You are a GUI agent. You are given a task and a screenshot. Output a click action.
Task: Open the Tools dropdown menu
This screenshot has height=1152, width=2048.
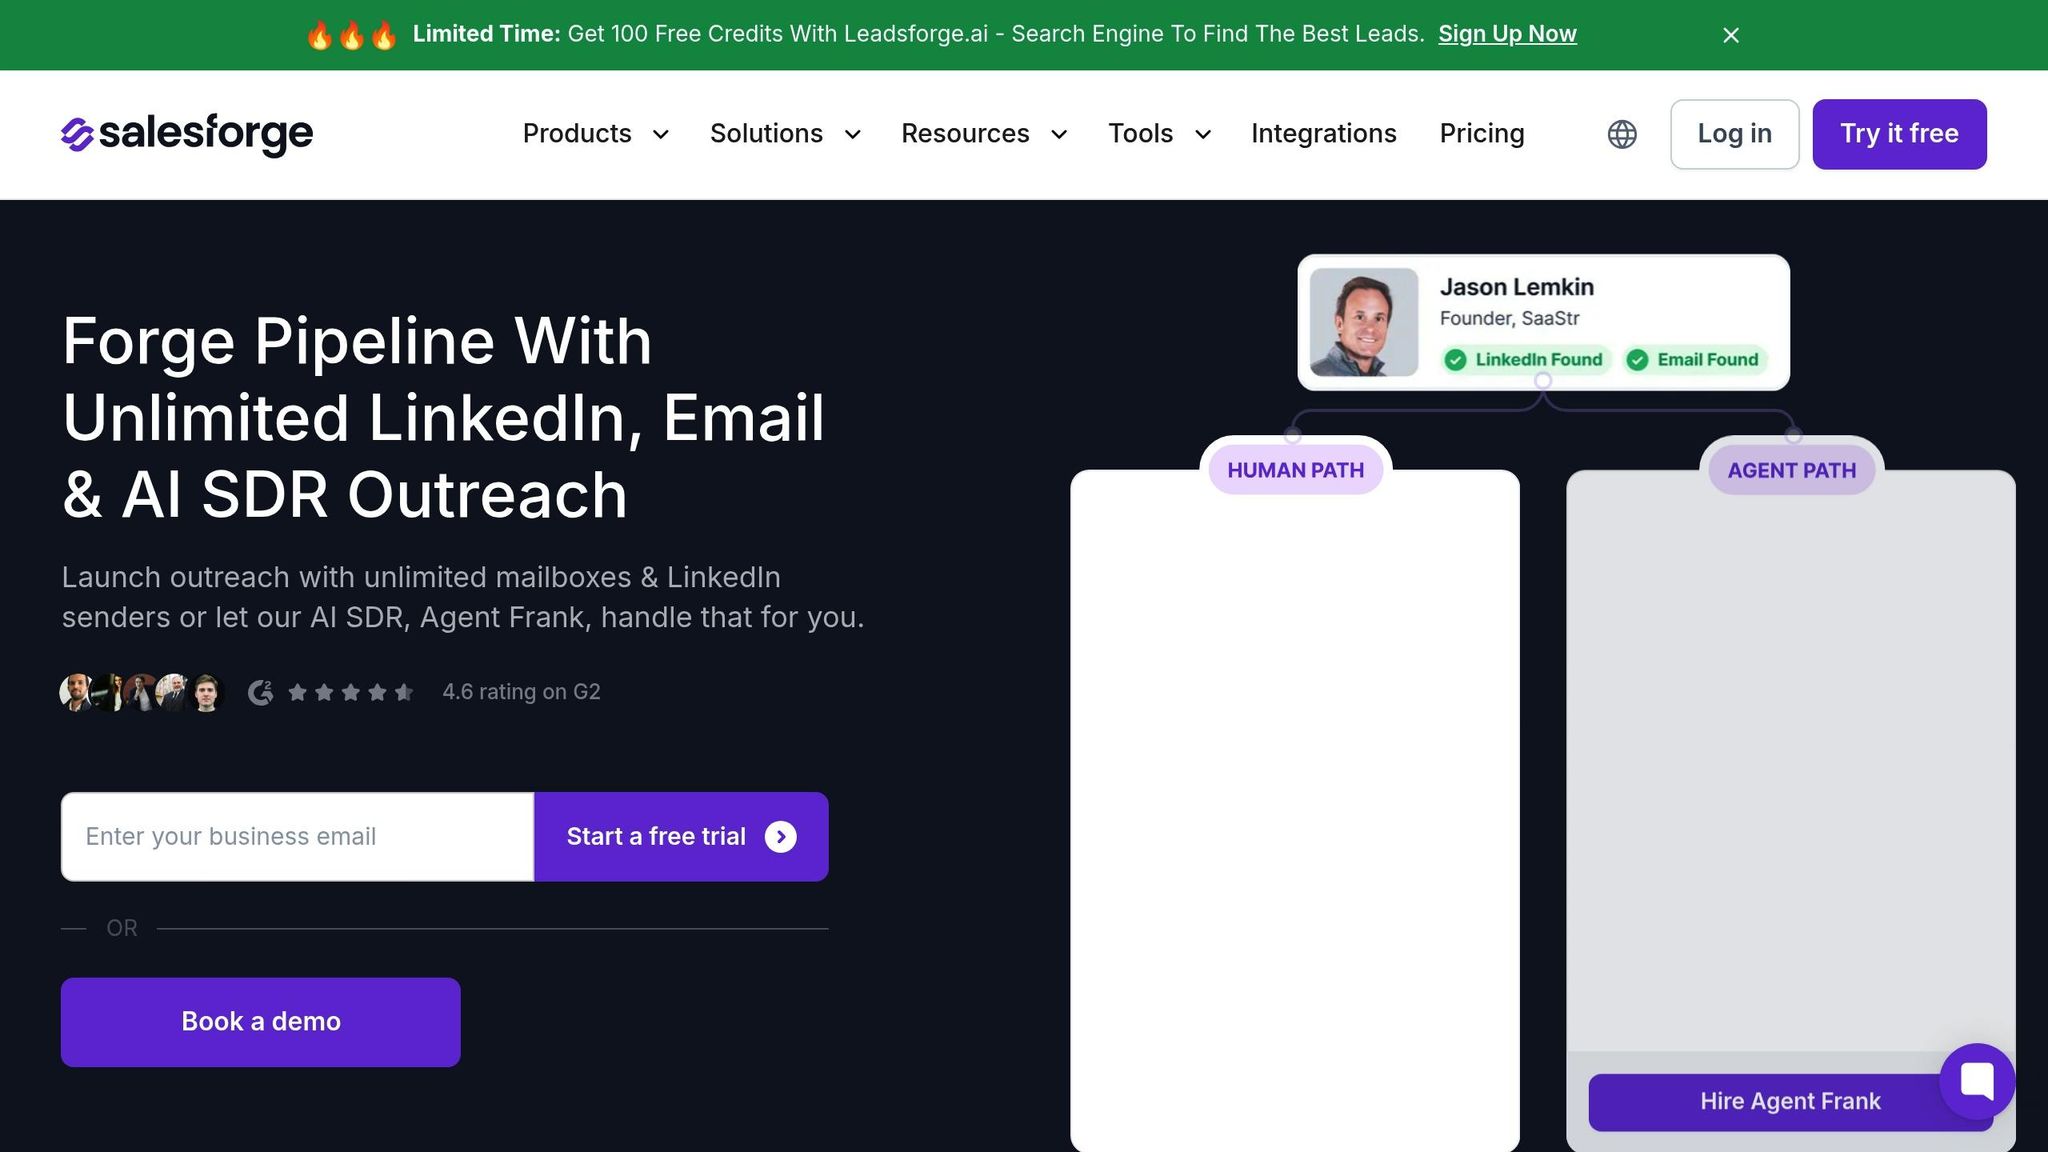tap(1159, 134)
